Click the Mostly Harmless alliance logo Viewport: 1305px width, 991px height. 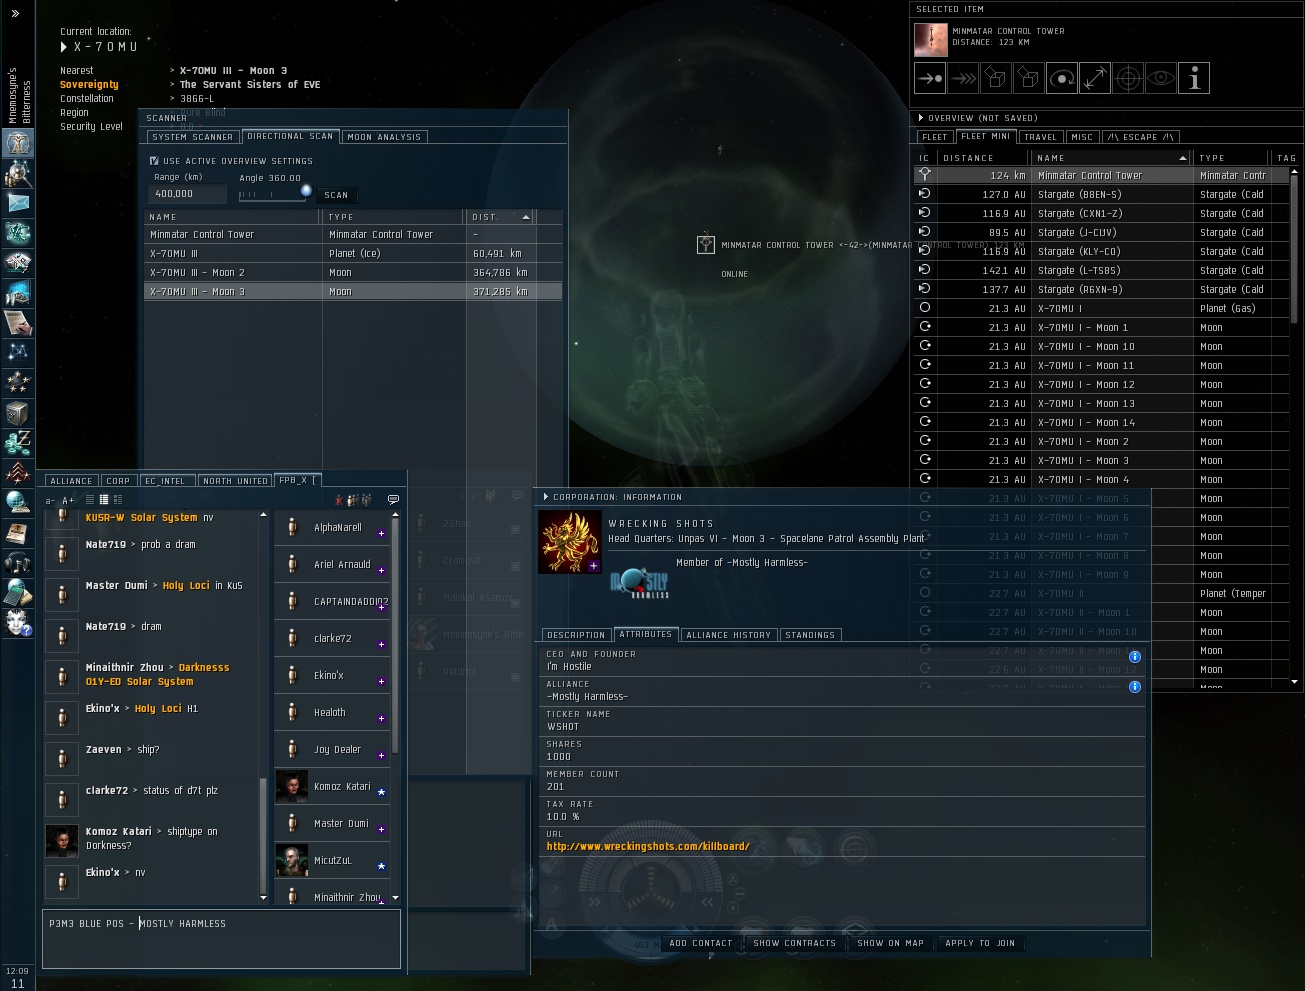(x=639, y=584)
